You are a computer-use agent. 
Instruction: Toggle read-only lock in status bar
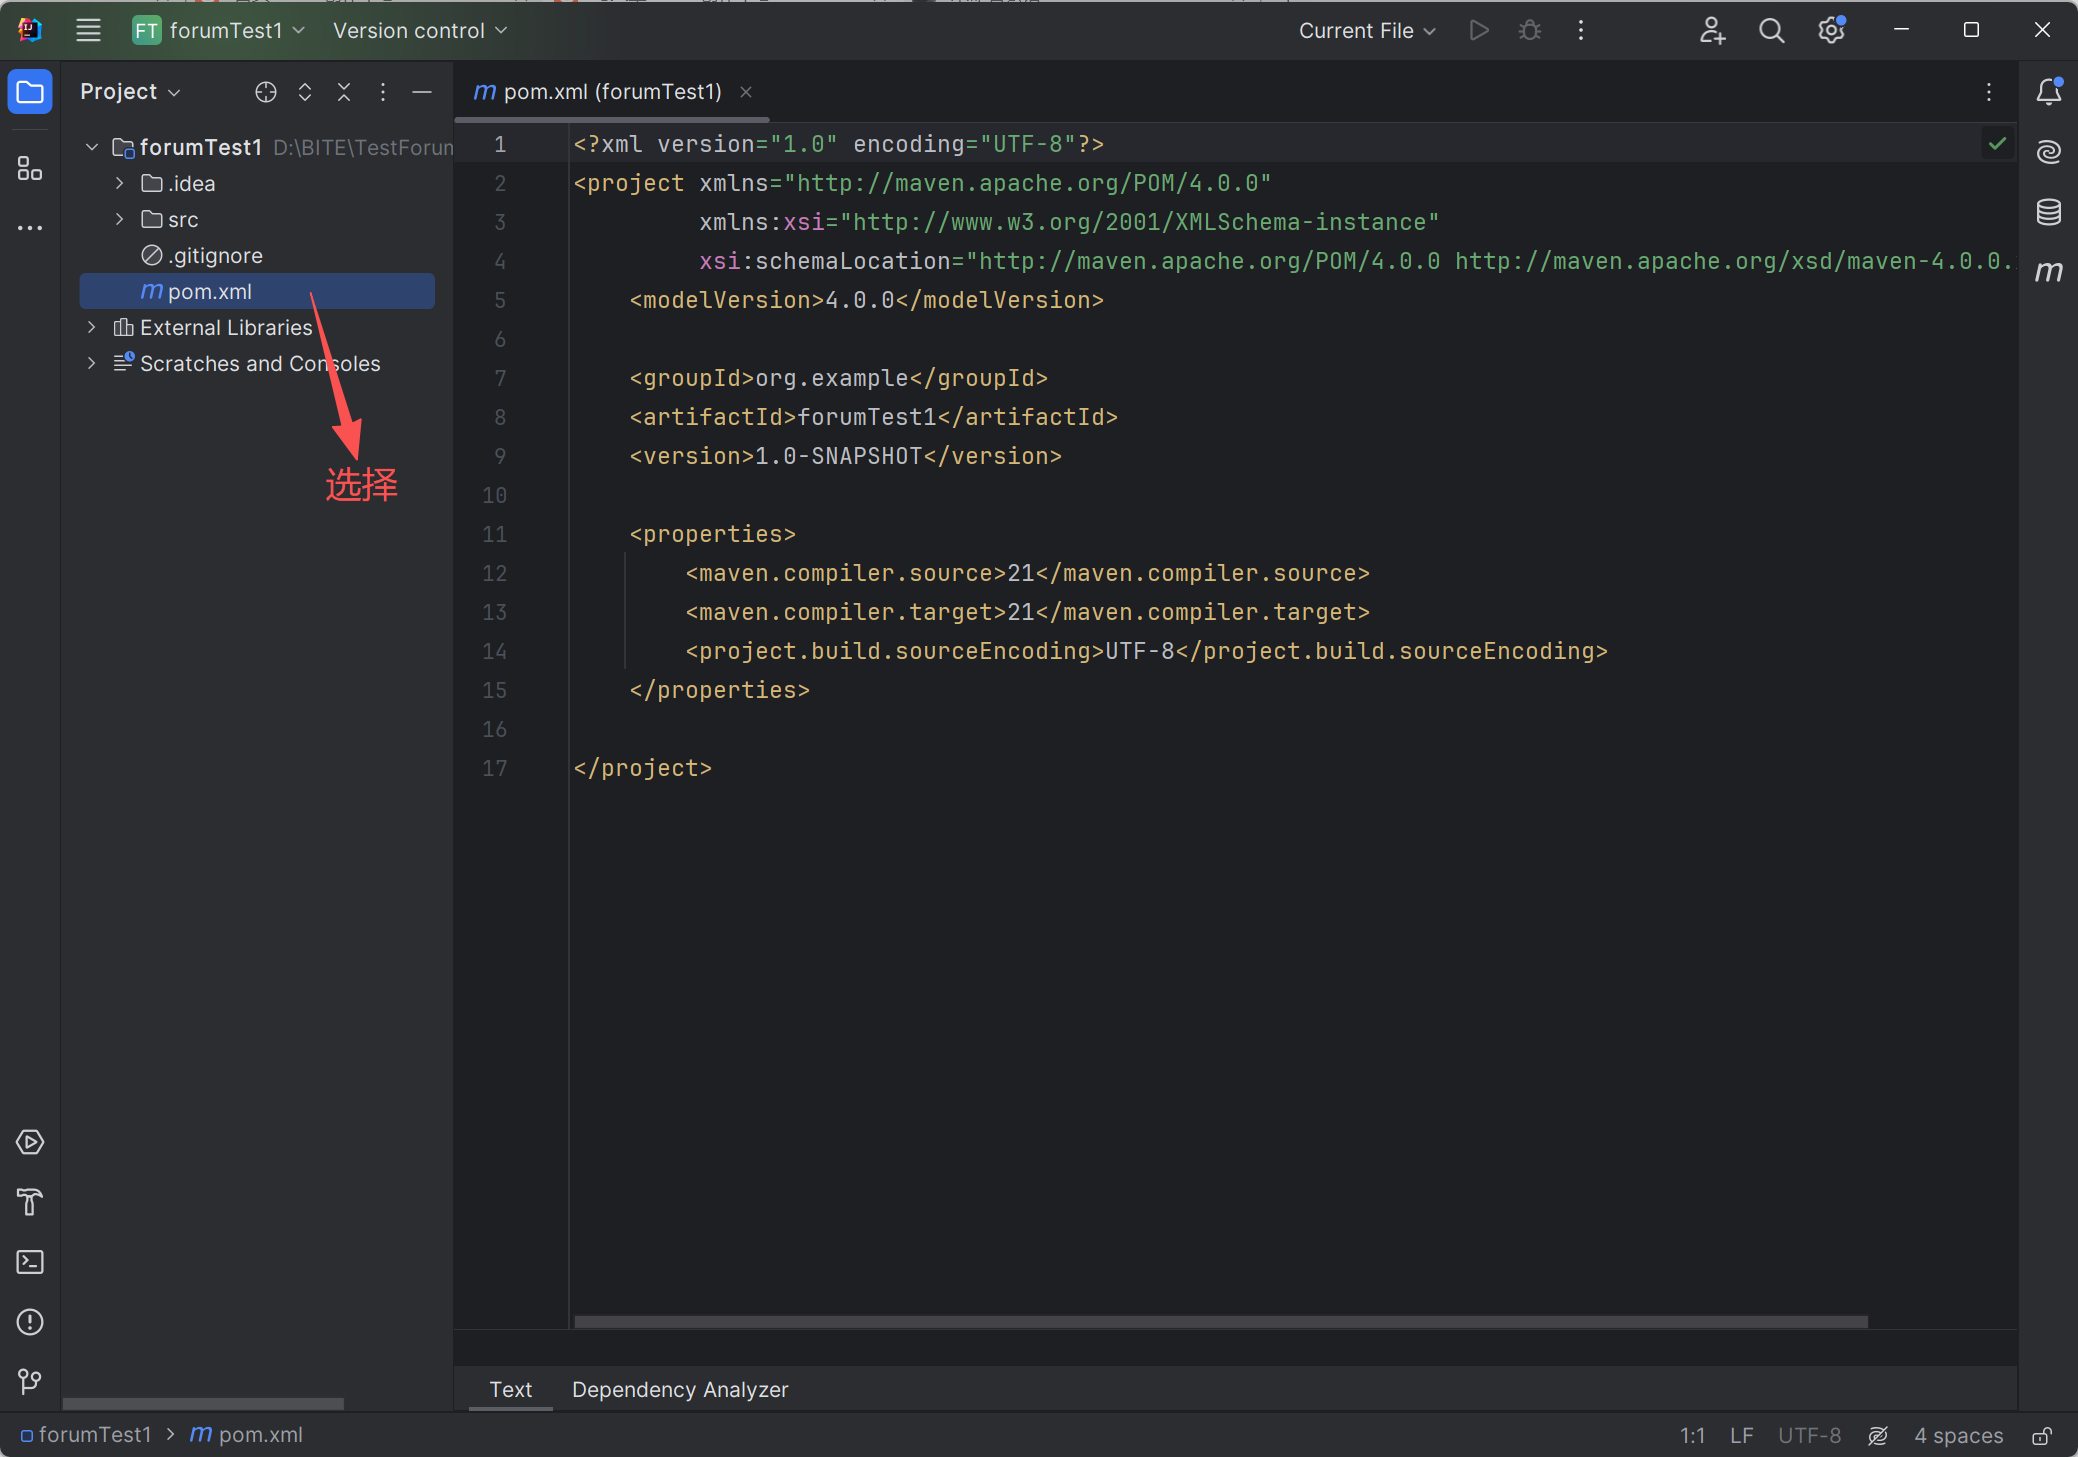(x=2042, y=1436)
